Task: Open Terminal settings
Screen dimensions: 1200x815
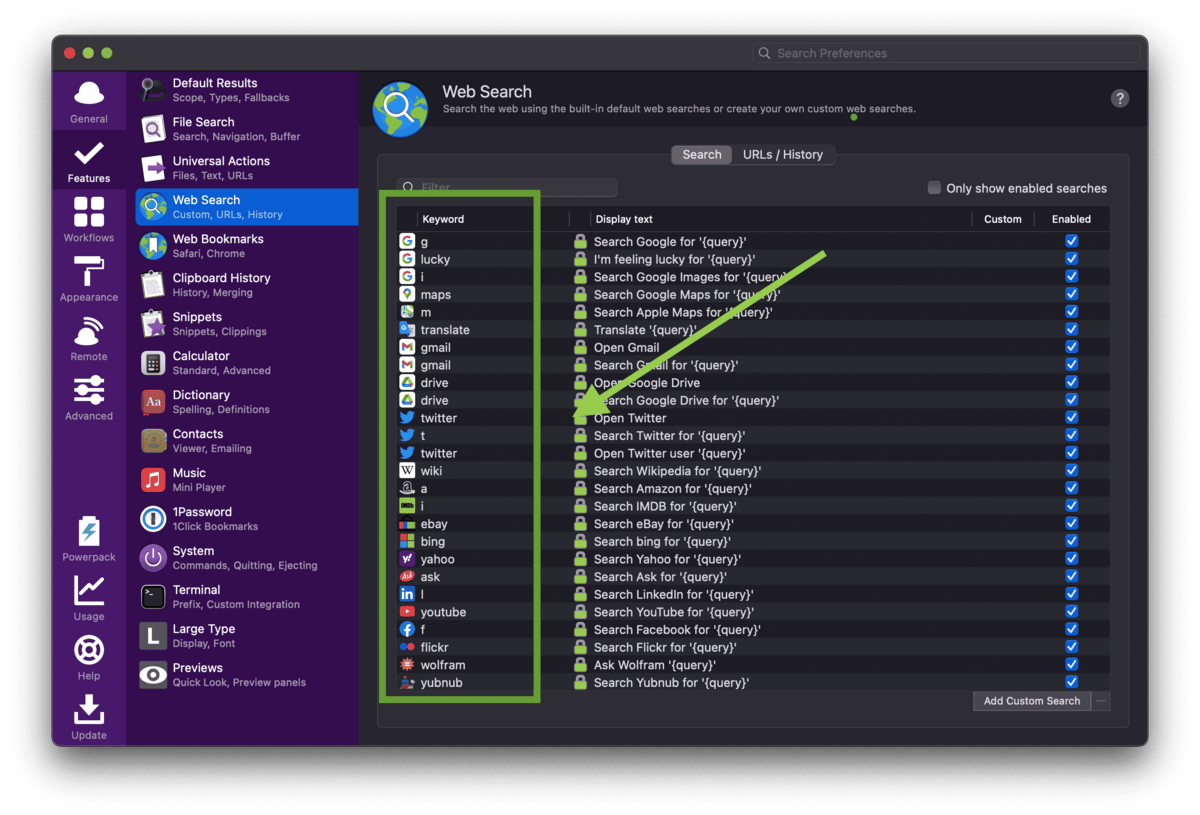Action: tap(247, 597)
